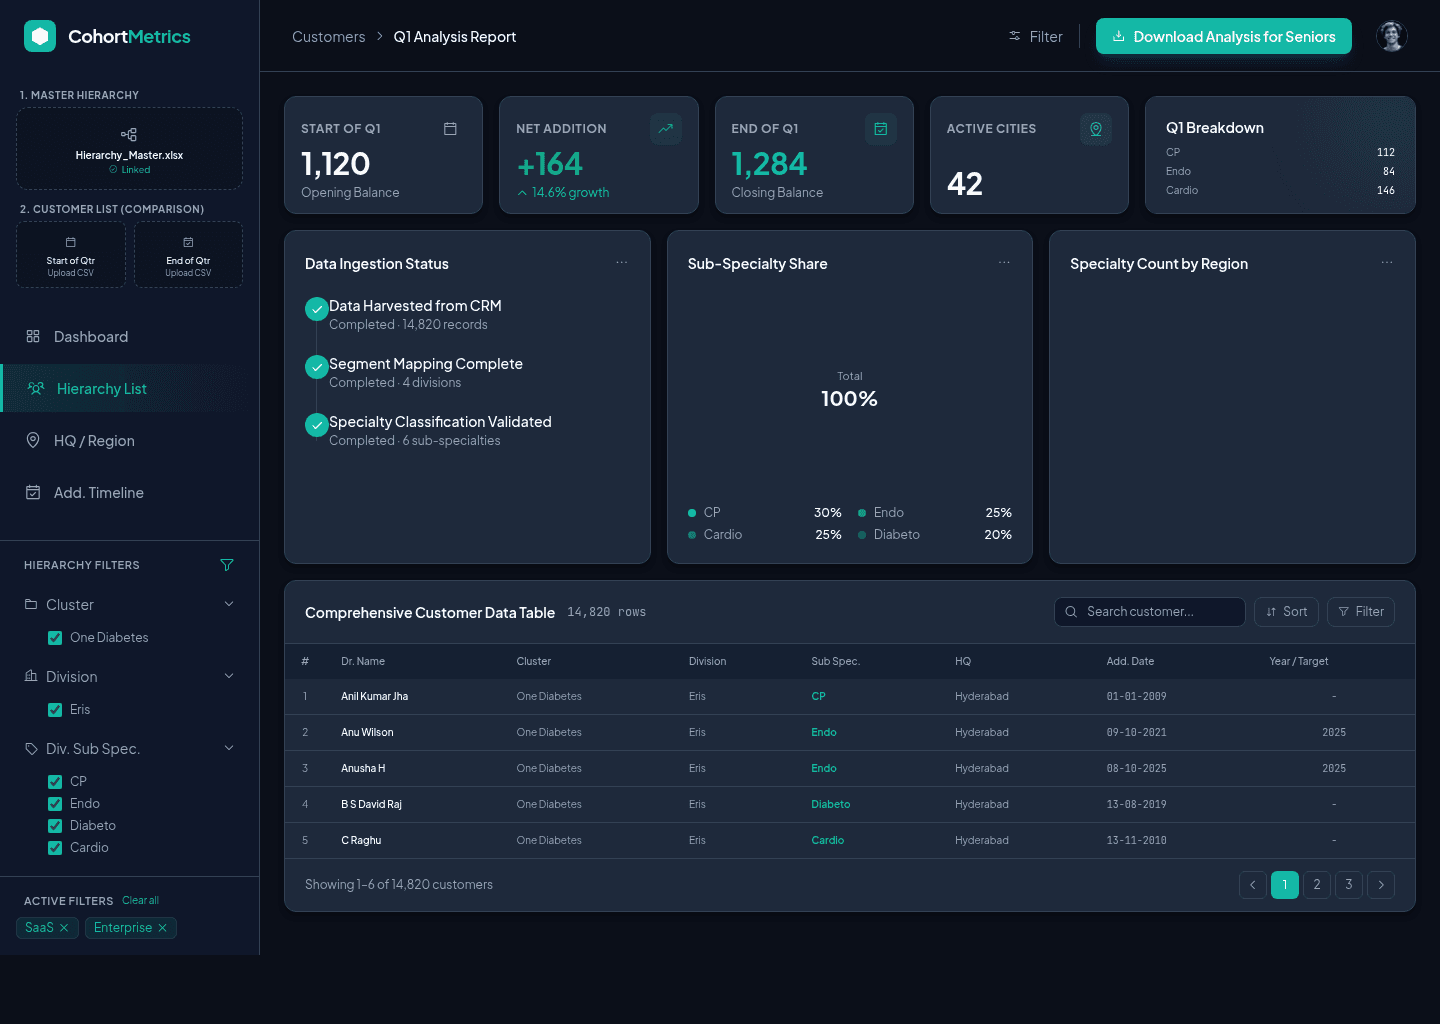Toggle the Endo sub-specialty checkbox
1440x1024 pixels.
click(x=55, y=804)
